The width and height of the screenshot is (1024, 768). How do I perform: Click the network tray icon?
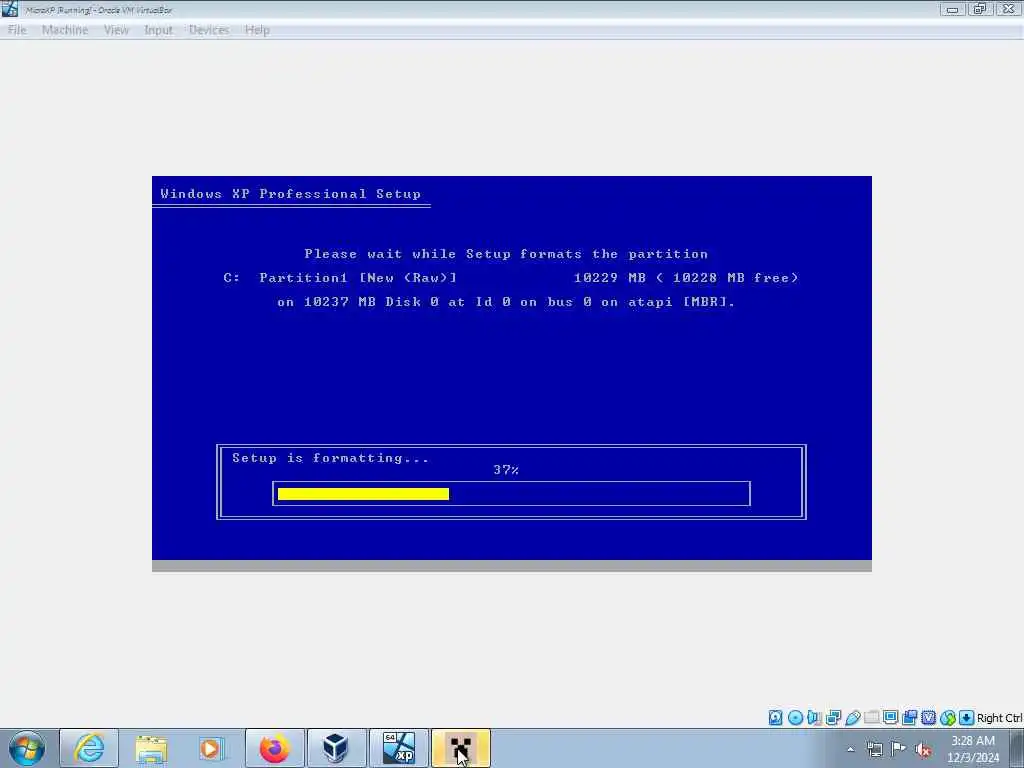pyautogui.click(x=874, y=749)
